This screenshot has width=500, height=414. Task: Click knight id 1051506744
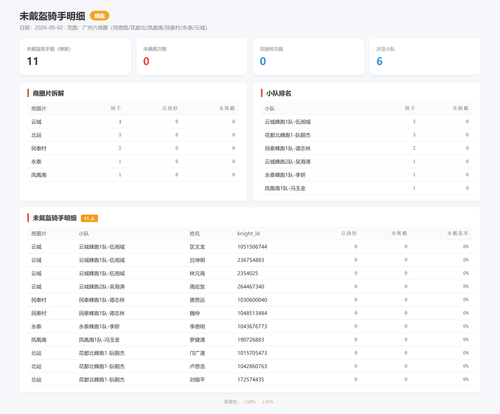[x=252, y=247]
